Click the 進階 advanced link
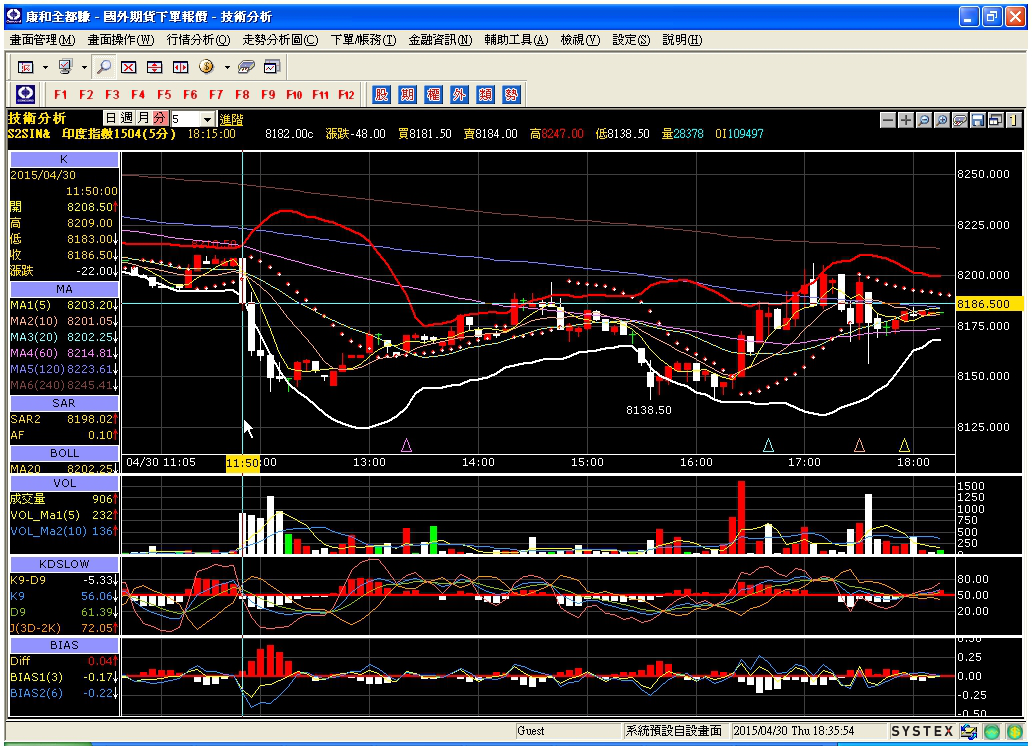Image resolution: width=1032 pixels, height=746 pixels. 231,119
